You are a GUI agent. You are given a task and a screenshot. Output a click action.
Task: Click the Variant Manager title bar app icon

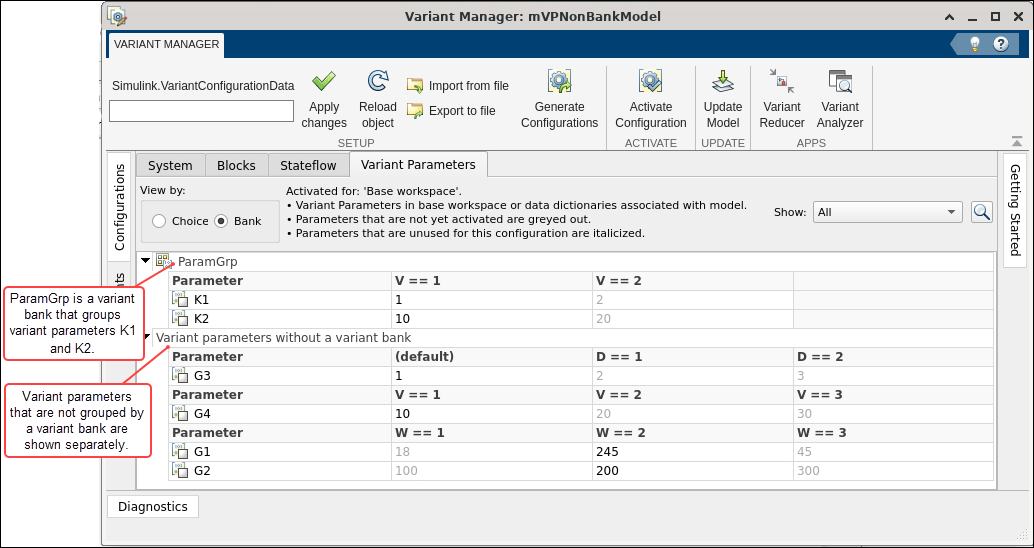tap(117, 16)
